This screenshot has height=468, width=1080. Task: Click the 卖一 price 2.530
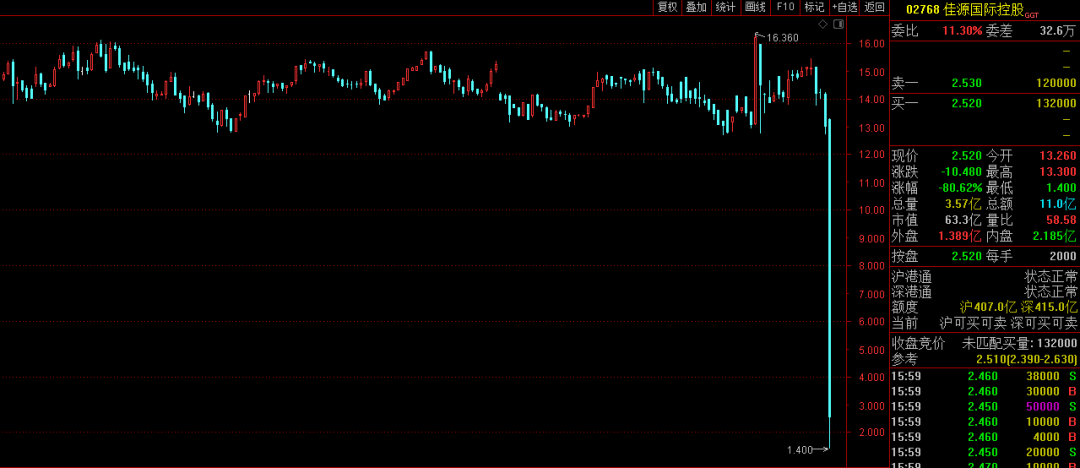(966, 83)
